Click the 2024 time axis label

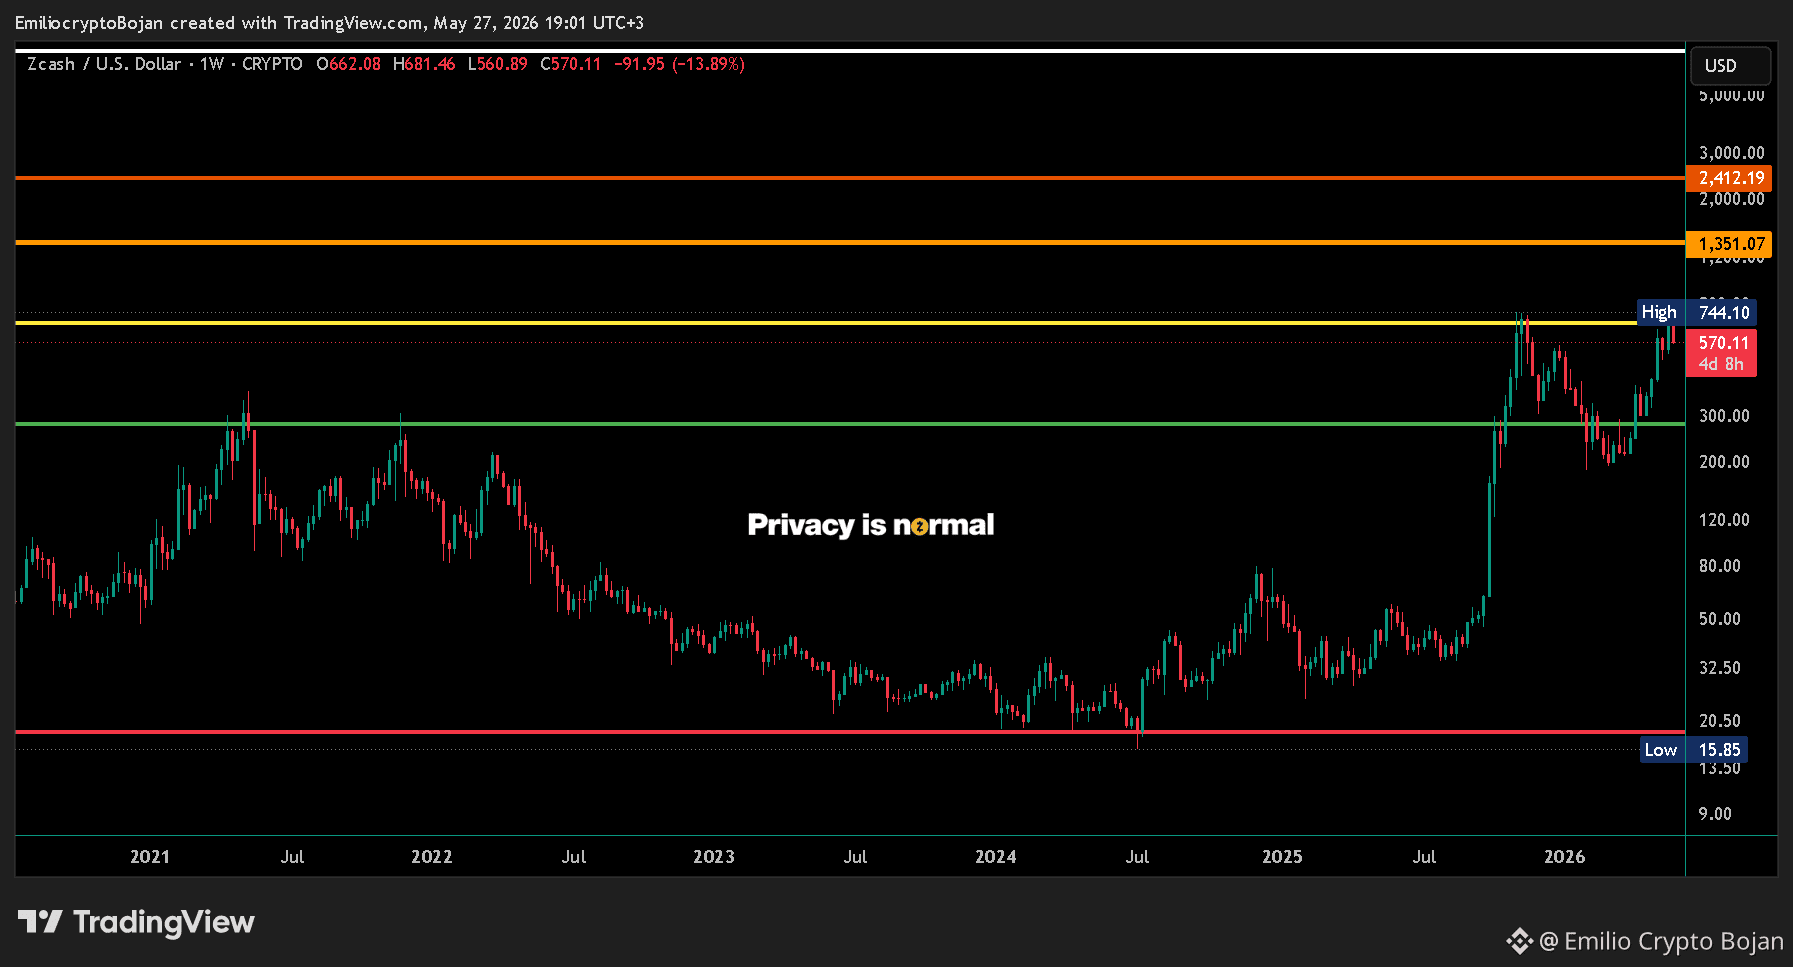click(996, 857)
